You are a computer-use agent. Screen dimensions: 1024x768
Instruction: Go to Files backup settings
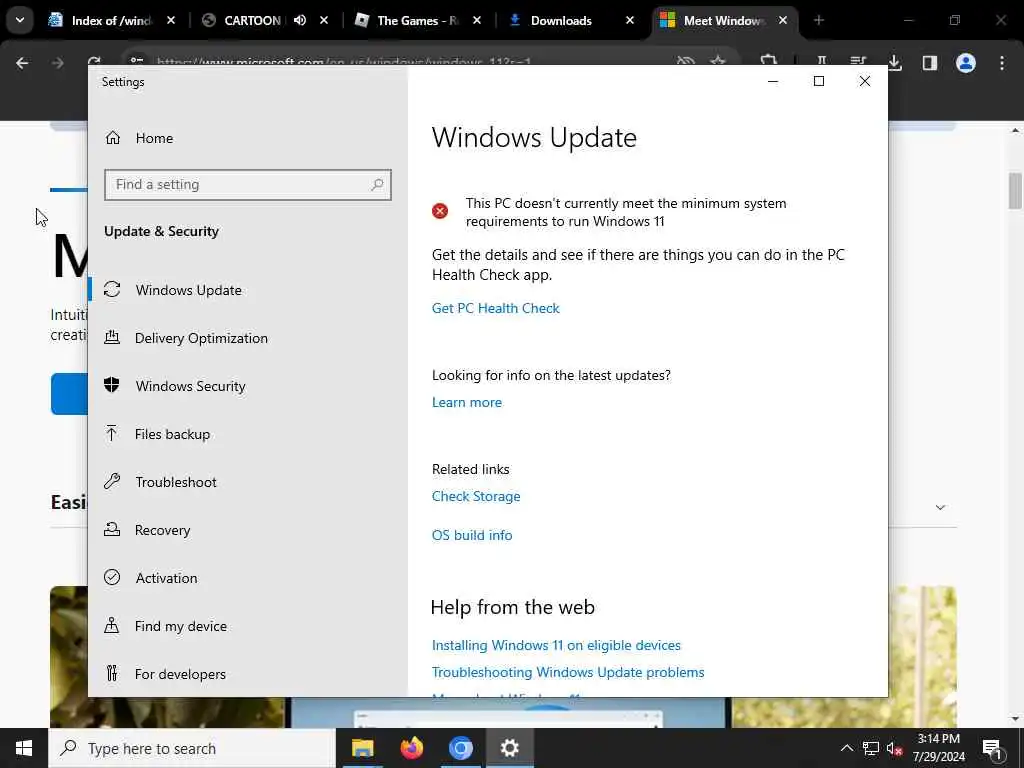click(172, 434)
